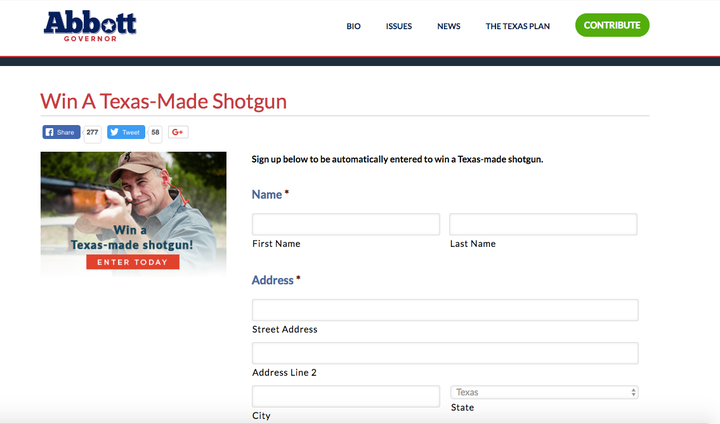Image resolution: width=720 pixels, height=424 pixels.
Task: Click the Name section label
Action: coord(267,194)
